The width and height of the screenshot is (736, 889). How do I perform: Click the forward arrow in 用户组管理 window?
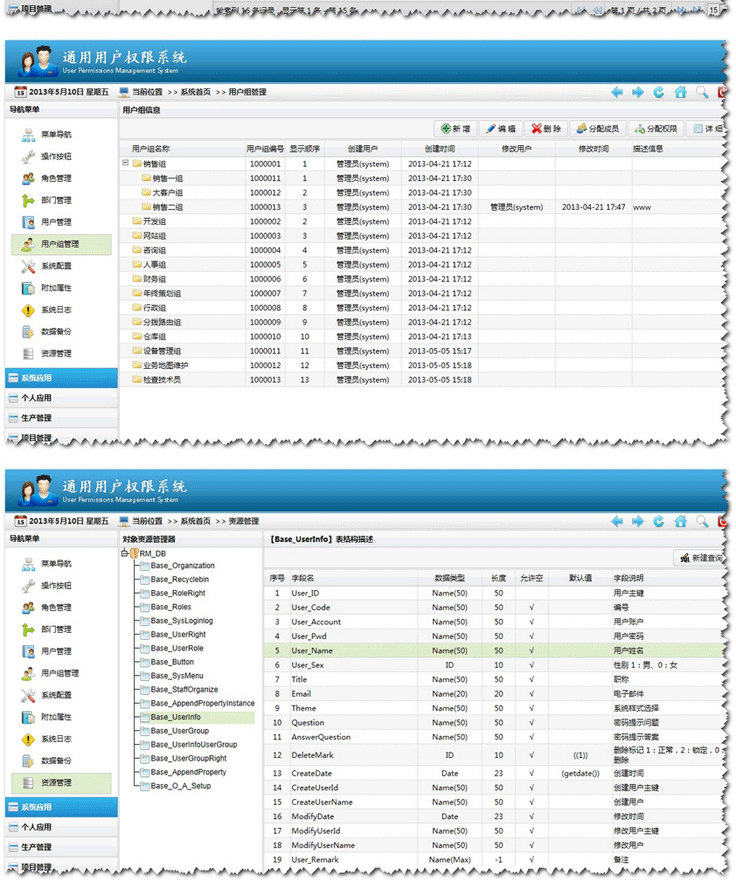click(638, 92)
